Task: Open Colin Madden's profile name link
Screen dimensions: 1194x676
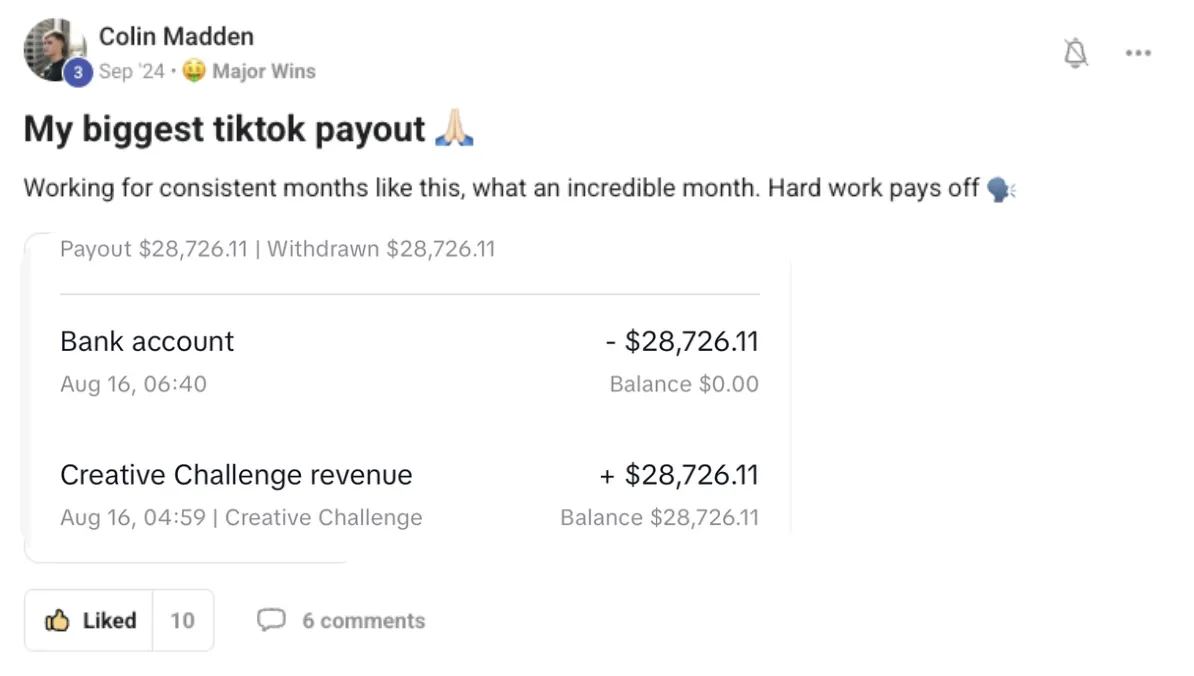Action: tap(176, 36)
